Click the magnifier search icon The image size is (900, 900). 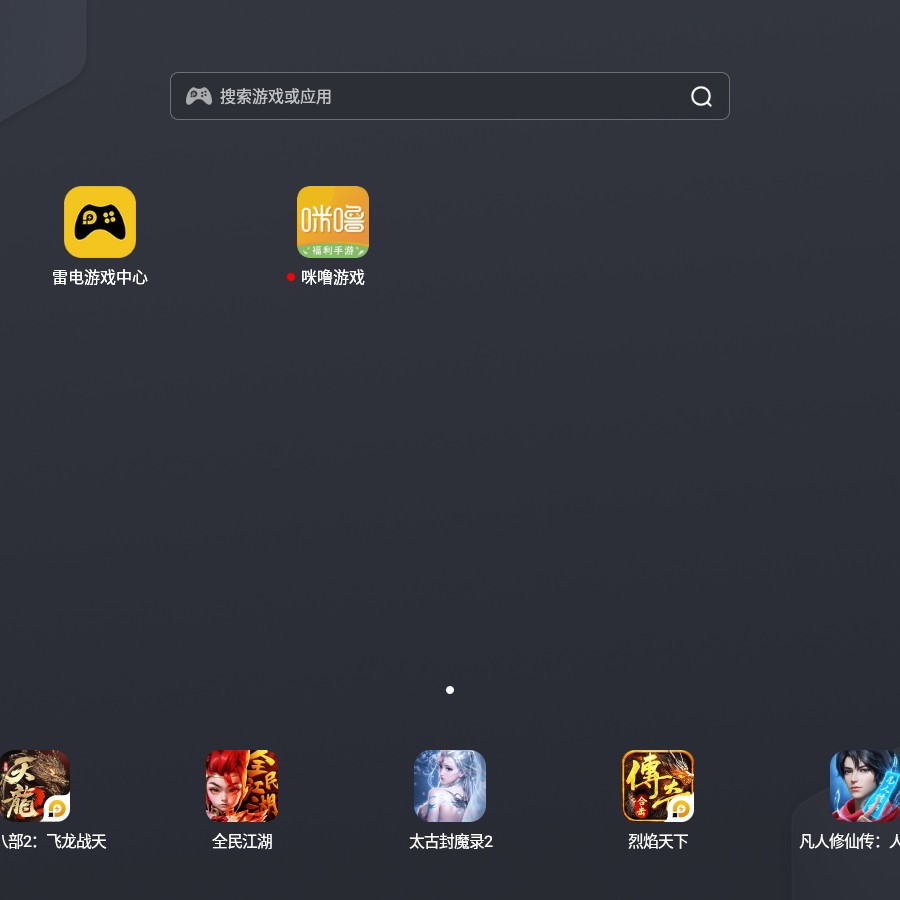(x=701, y=96)
